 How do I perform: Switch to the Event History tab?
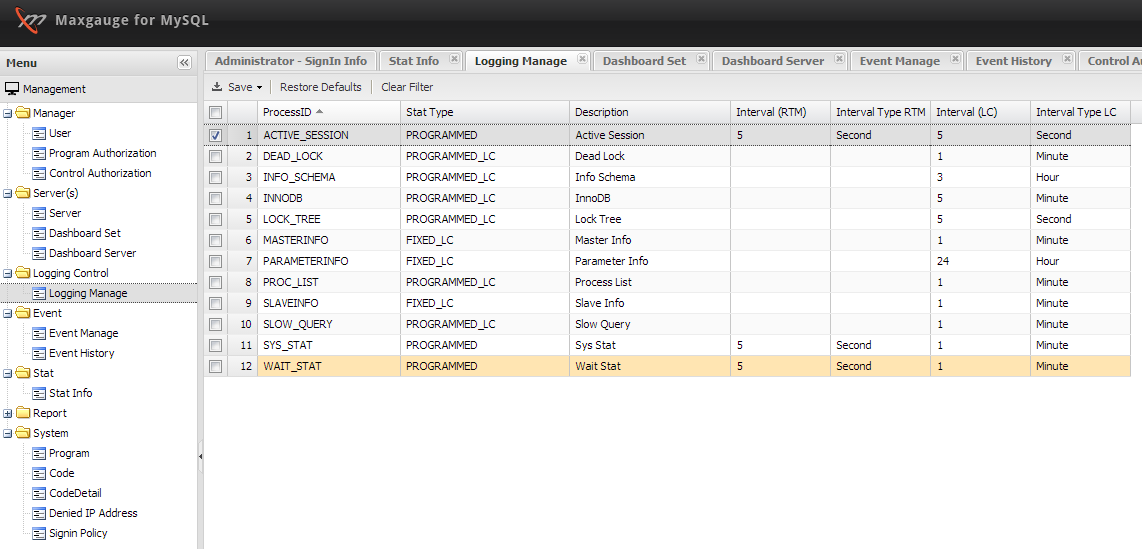click(1013, 61)
